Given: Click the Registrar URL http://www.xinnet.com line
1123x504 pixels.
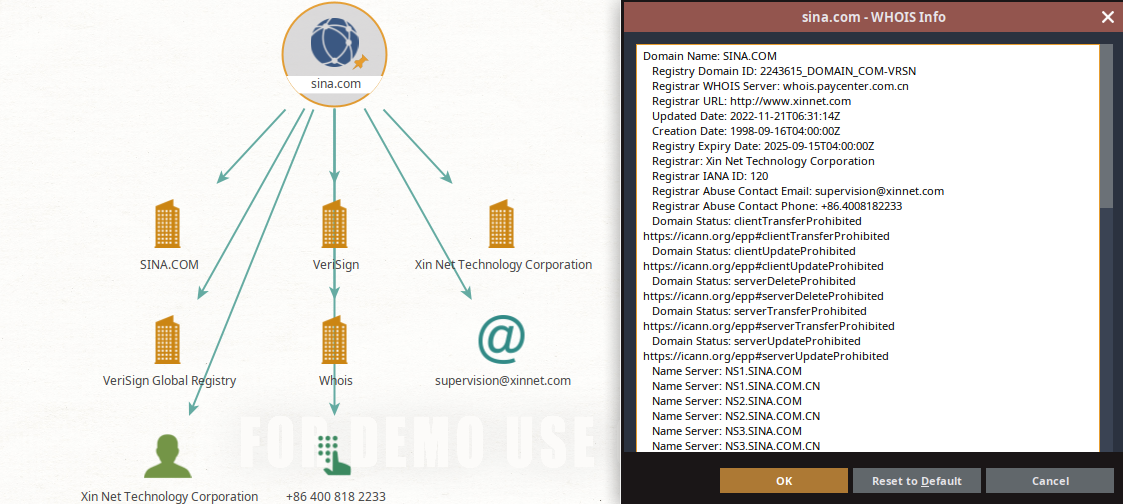Looking at the screenshot, I should point(751,101).
